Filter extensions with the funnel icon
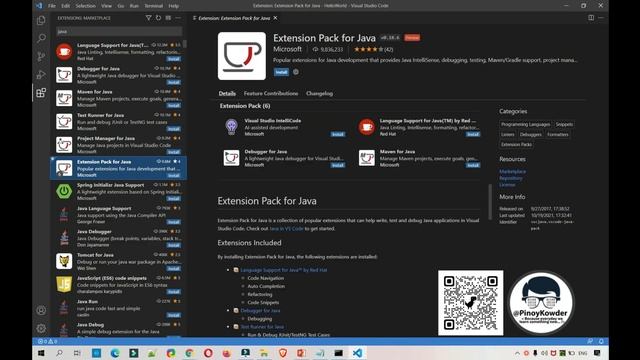The image size is (640, 360). [x=149, y=18]
